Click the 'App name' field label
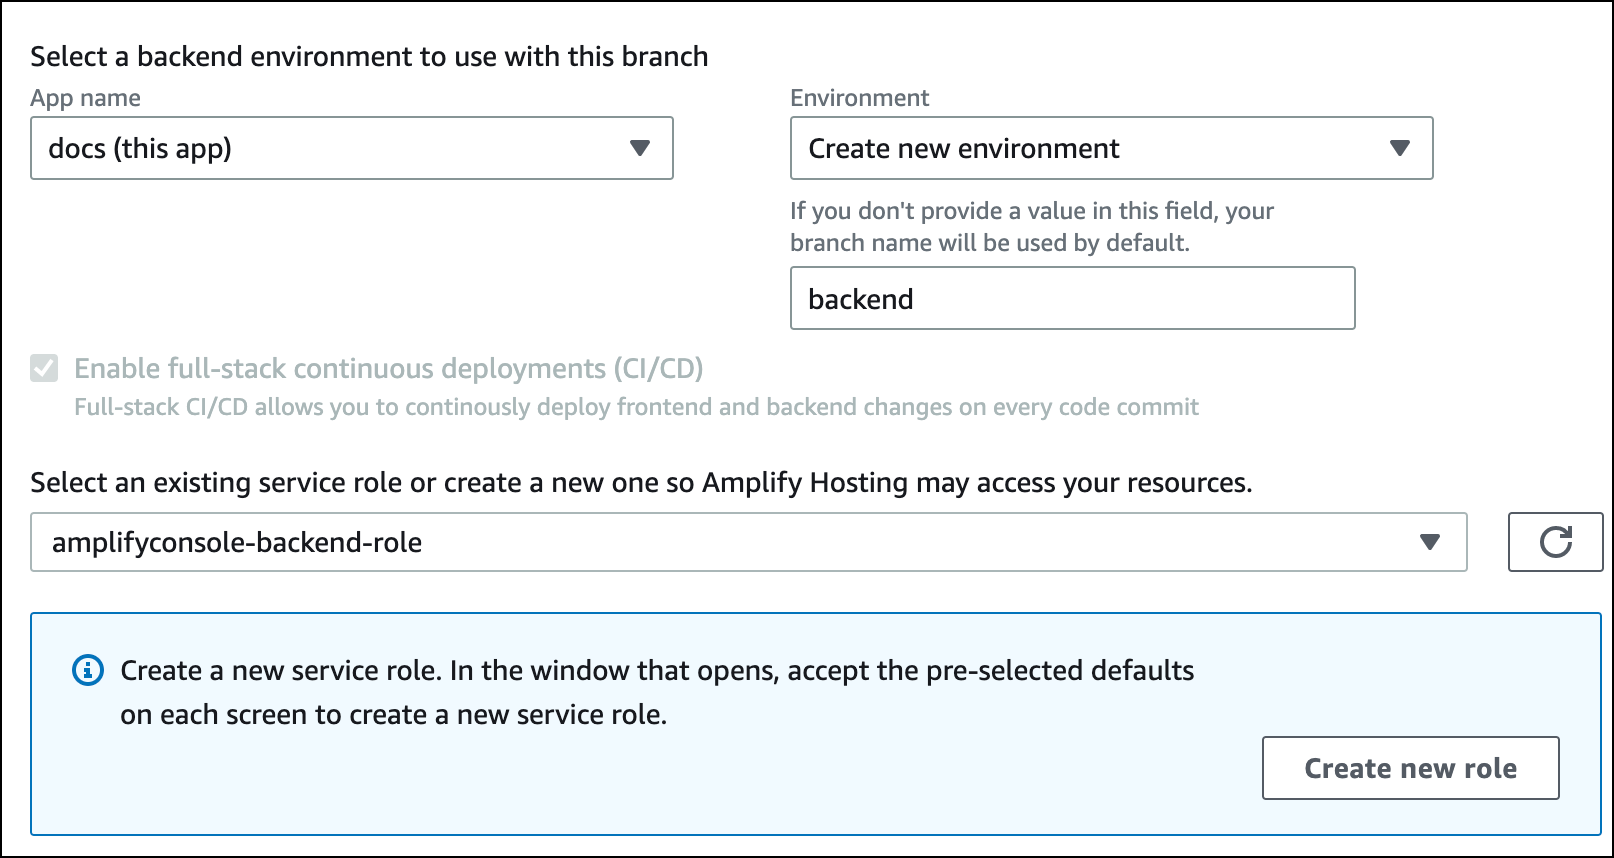The height and width of the screenshot is (858, 1614). click(x=85, y=98)
